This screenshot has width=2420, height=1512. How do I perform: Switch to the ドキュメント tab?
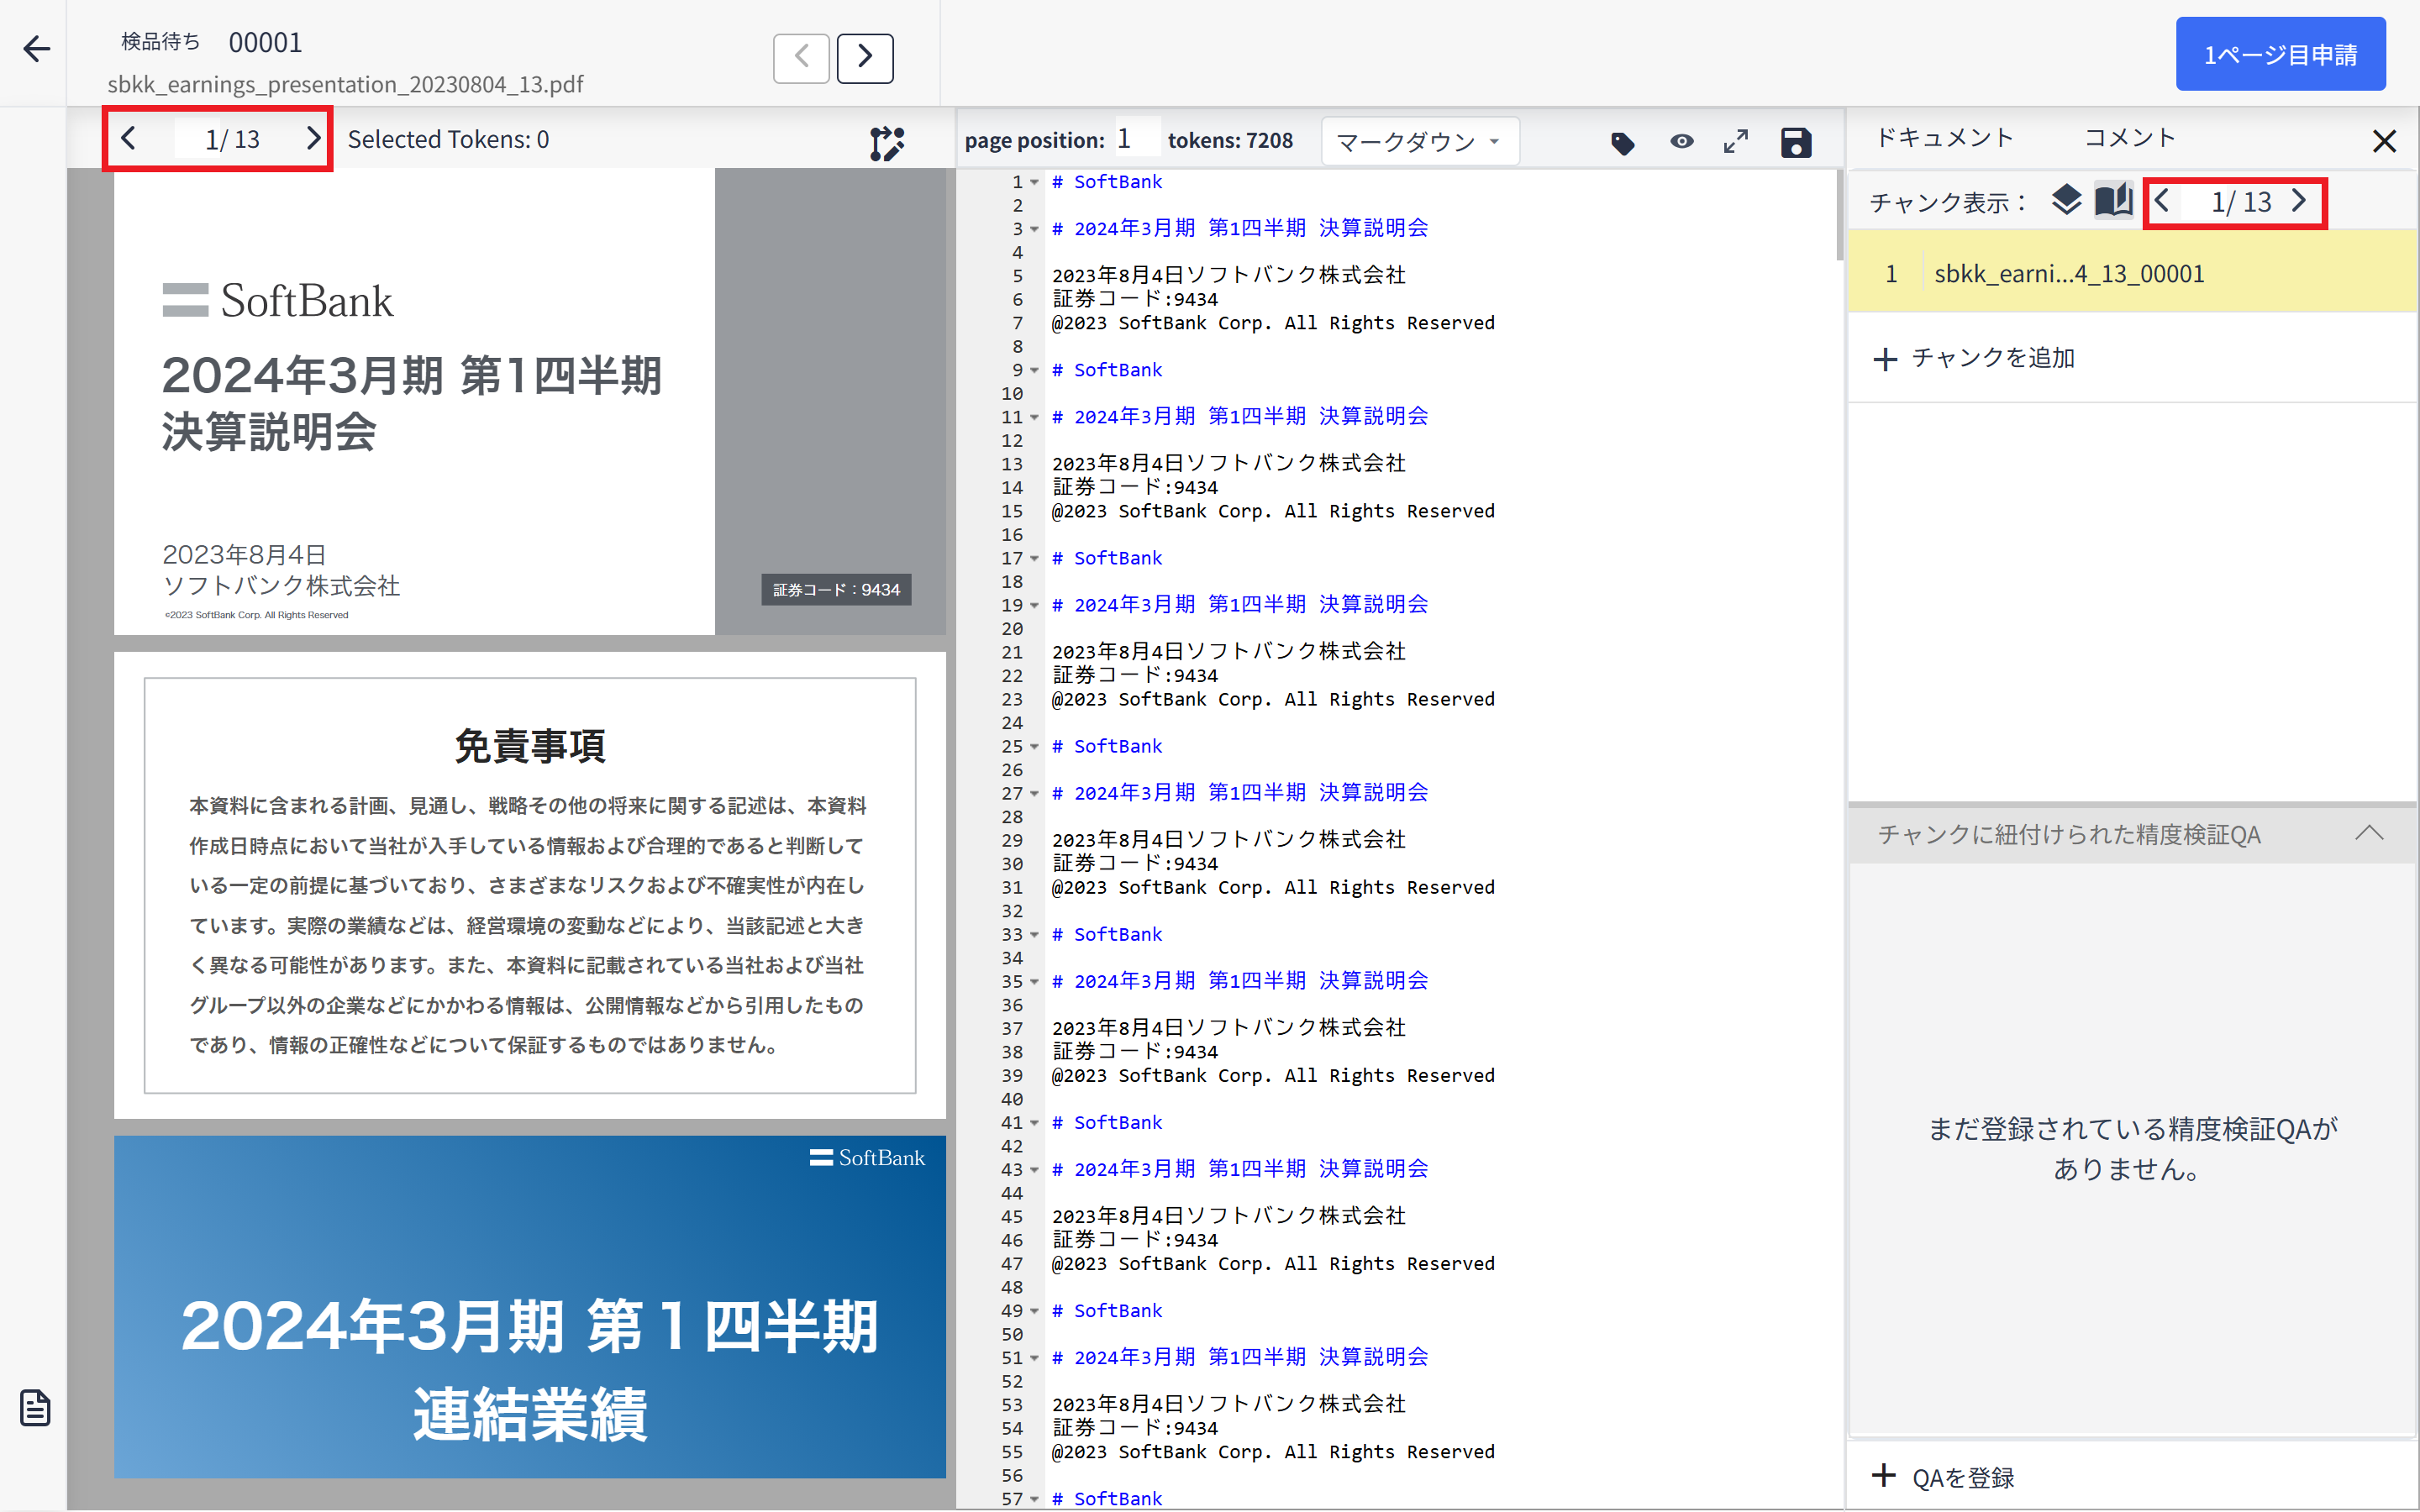1944,138
